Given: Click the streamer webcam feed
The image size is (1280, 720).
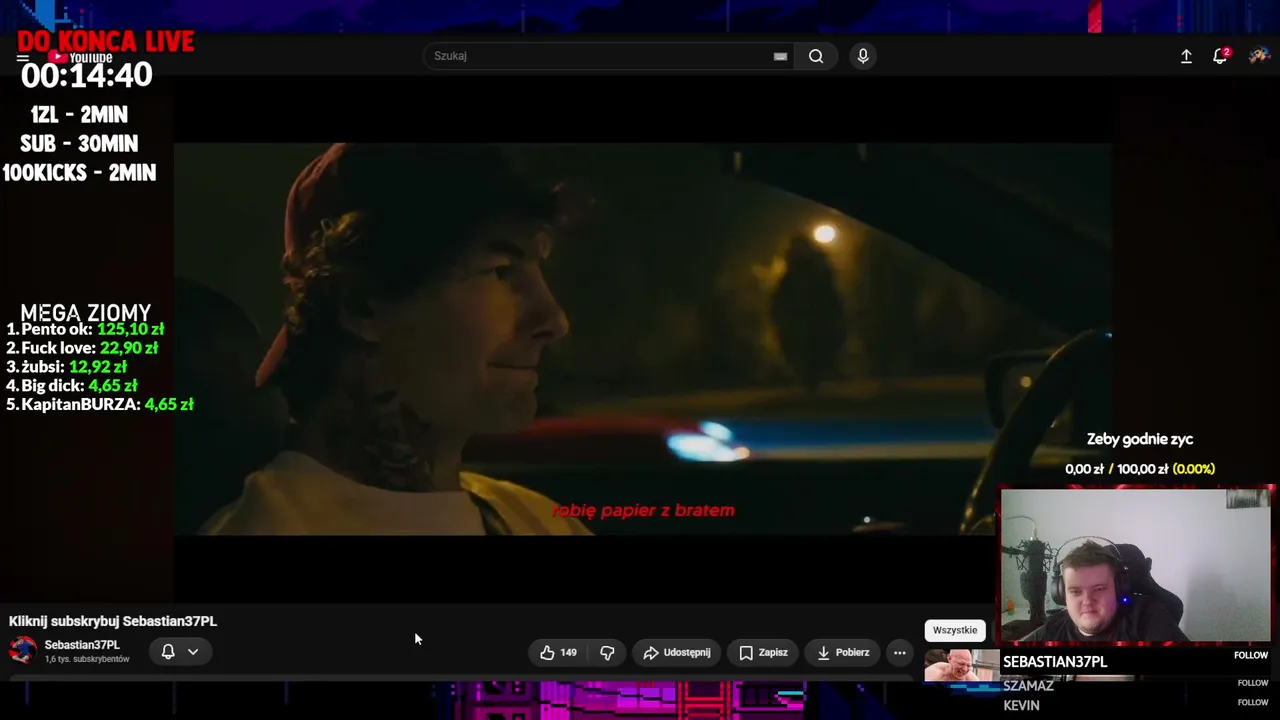Looking at the screenshot, I should tap(1136, 565).
